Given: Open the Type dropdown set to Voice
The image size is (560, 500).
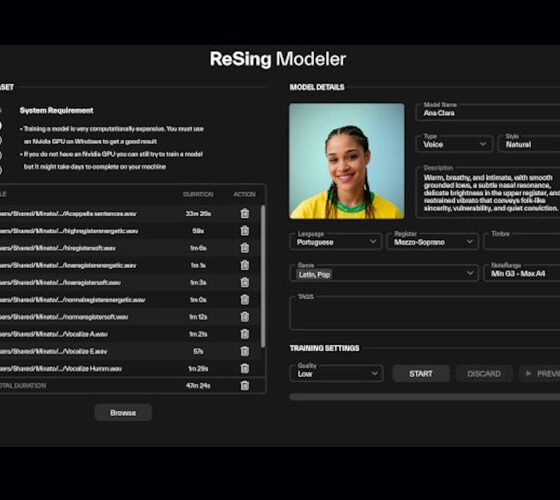Looking at the screenshot, I should pyautogui.click(x=454, y=144).
